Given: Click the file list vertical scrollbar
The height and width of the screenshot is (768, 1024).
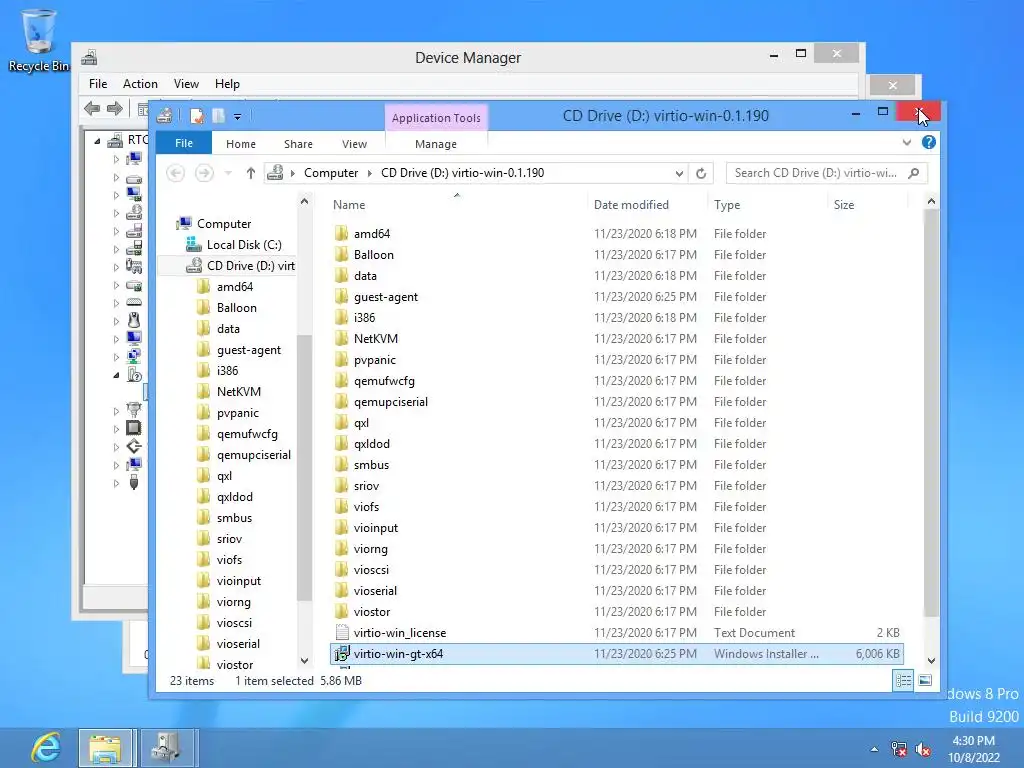Looking at the screenshot, I should pos(931,411).
